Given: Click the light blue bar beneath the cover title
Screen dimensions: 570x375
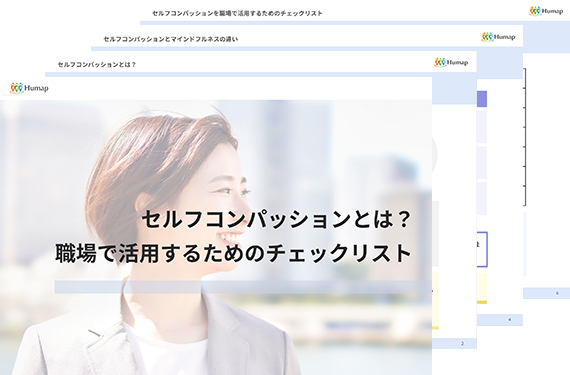Looking at the screenshot, I should 243,287.
